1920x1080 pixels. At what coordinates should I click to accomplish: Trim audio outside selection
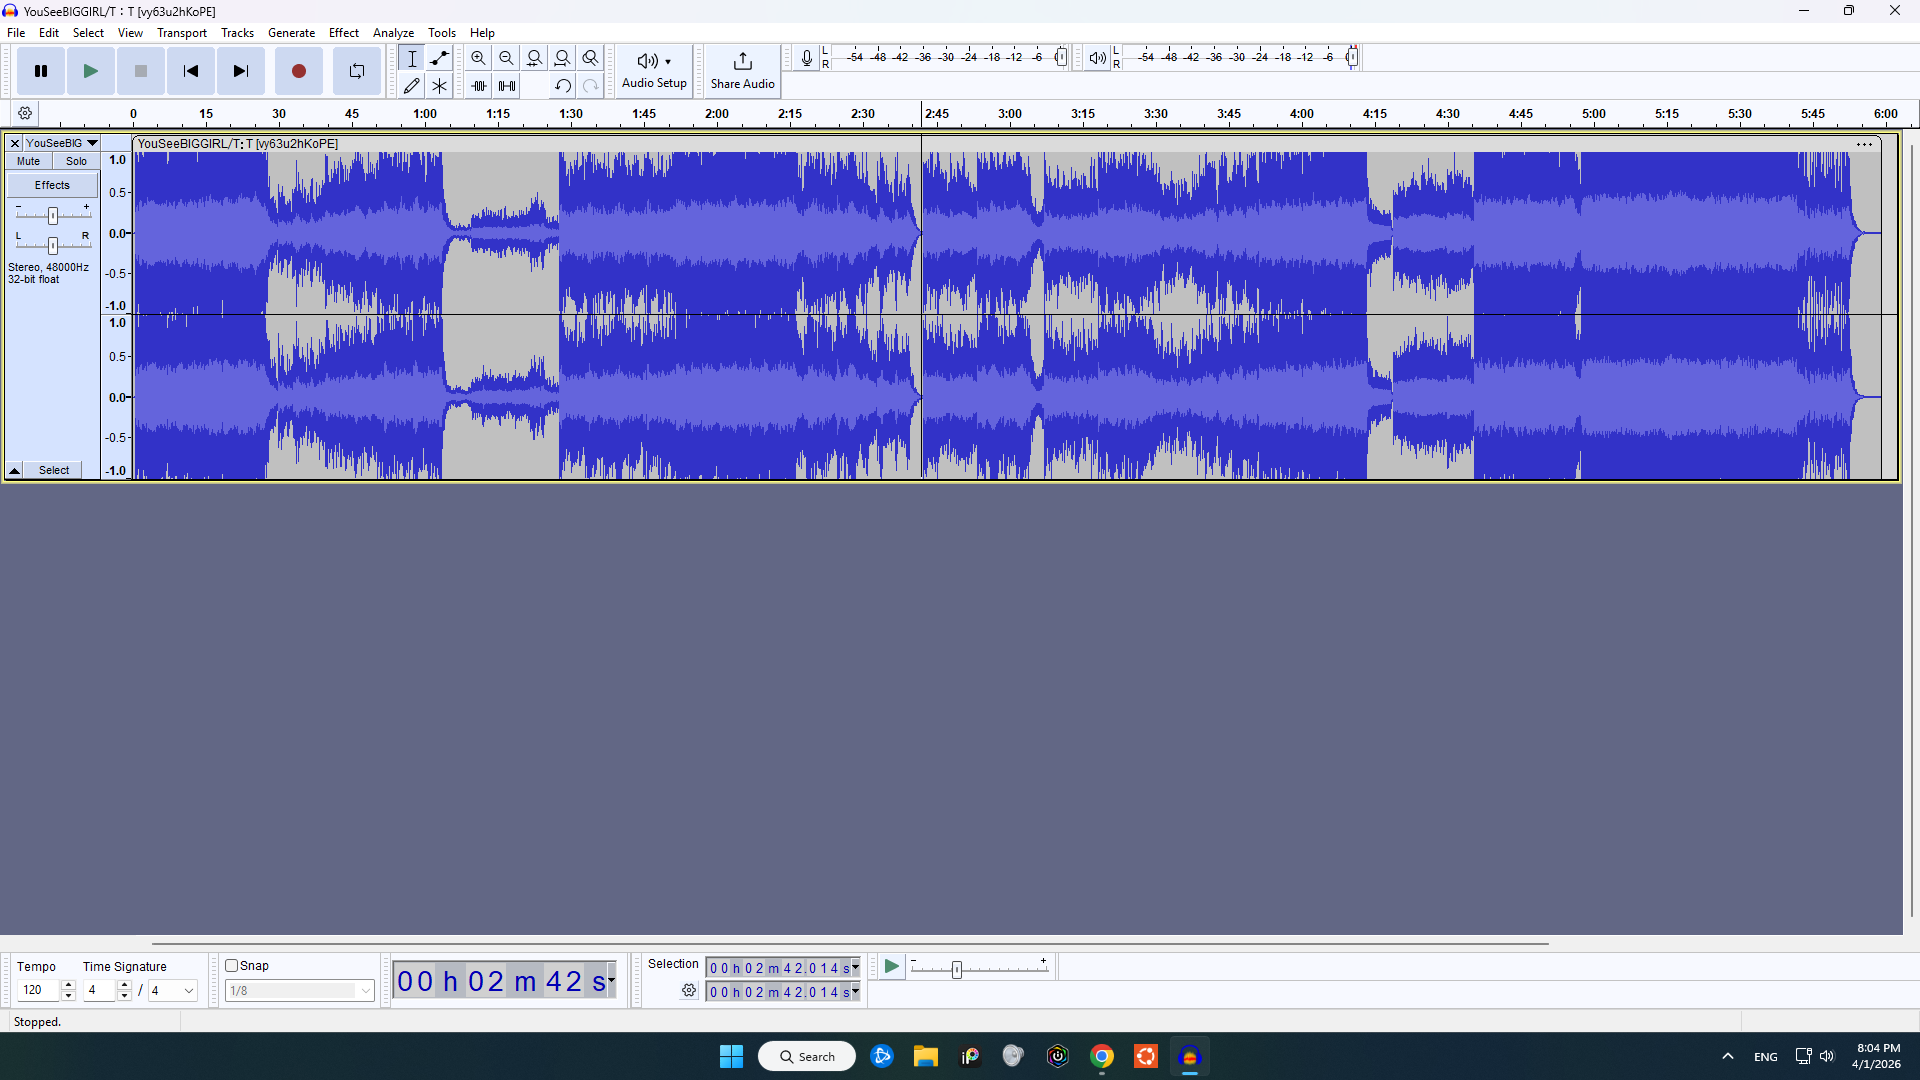coord(478,85)
